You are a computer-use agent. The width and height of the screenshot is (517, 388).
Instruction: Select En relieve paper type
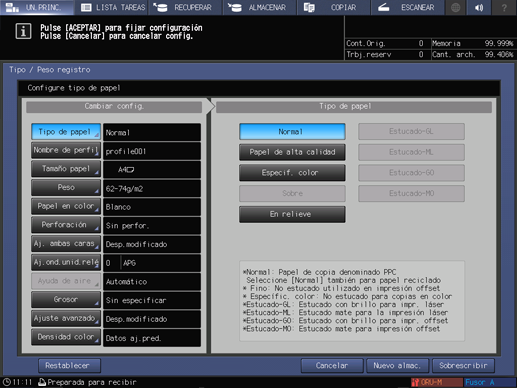click(292, 214)
